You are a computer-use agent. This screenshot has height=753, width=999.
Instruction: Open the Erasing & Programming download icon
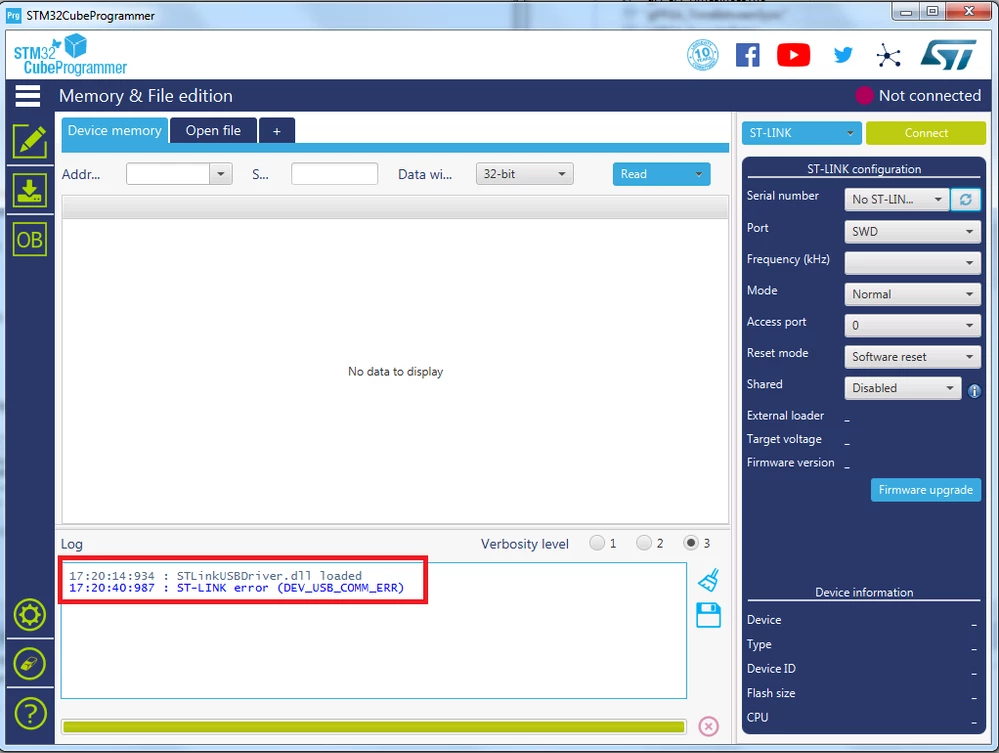[29, 190]
